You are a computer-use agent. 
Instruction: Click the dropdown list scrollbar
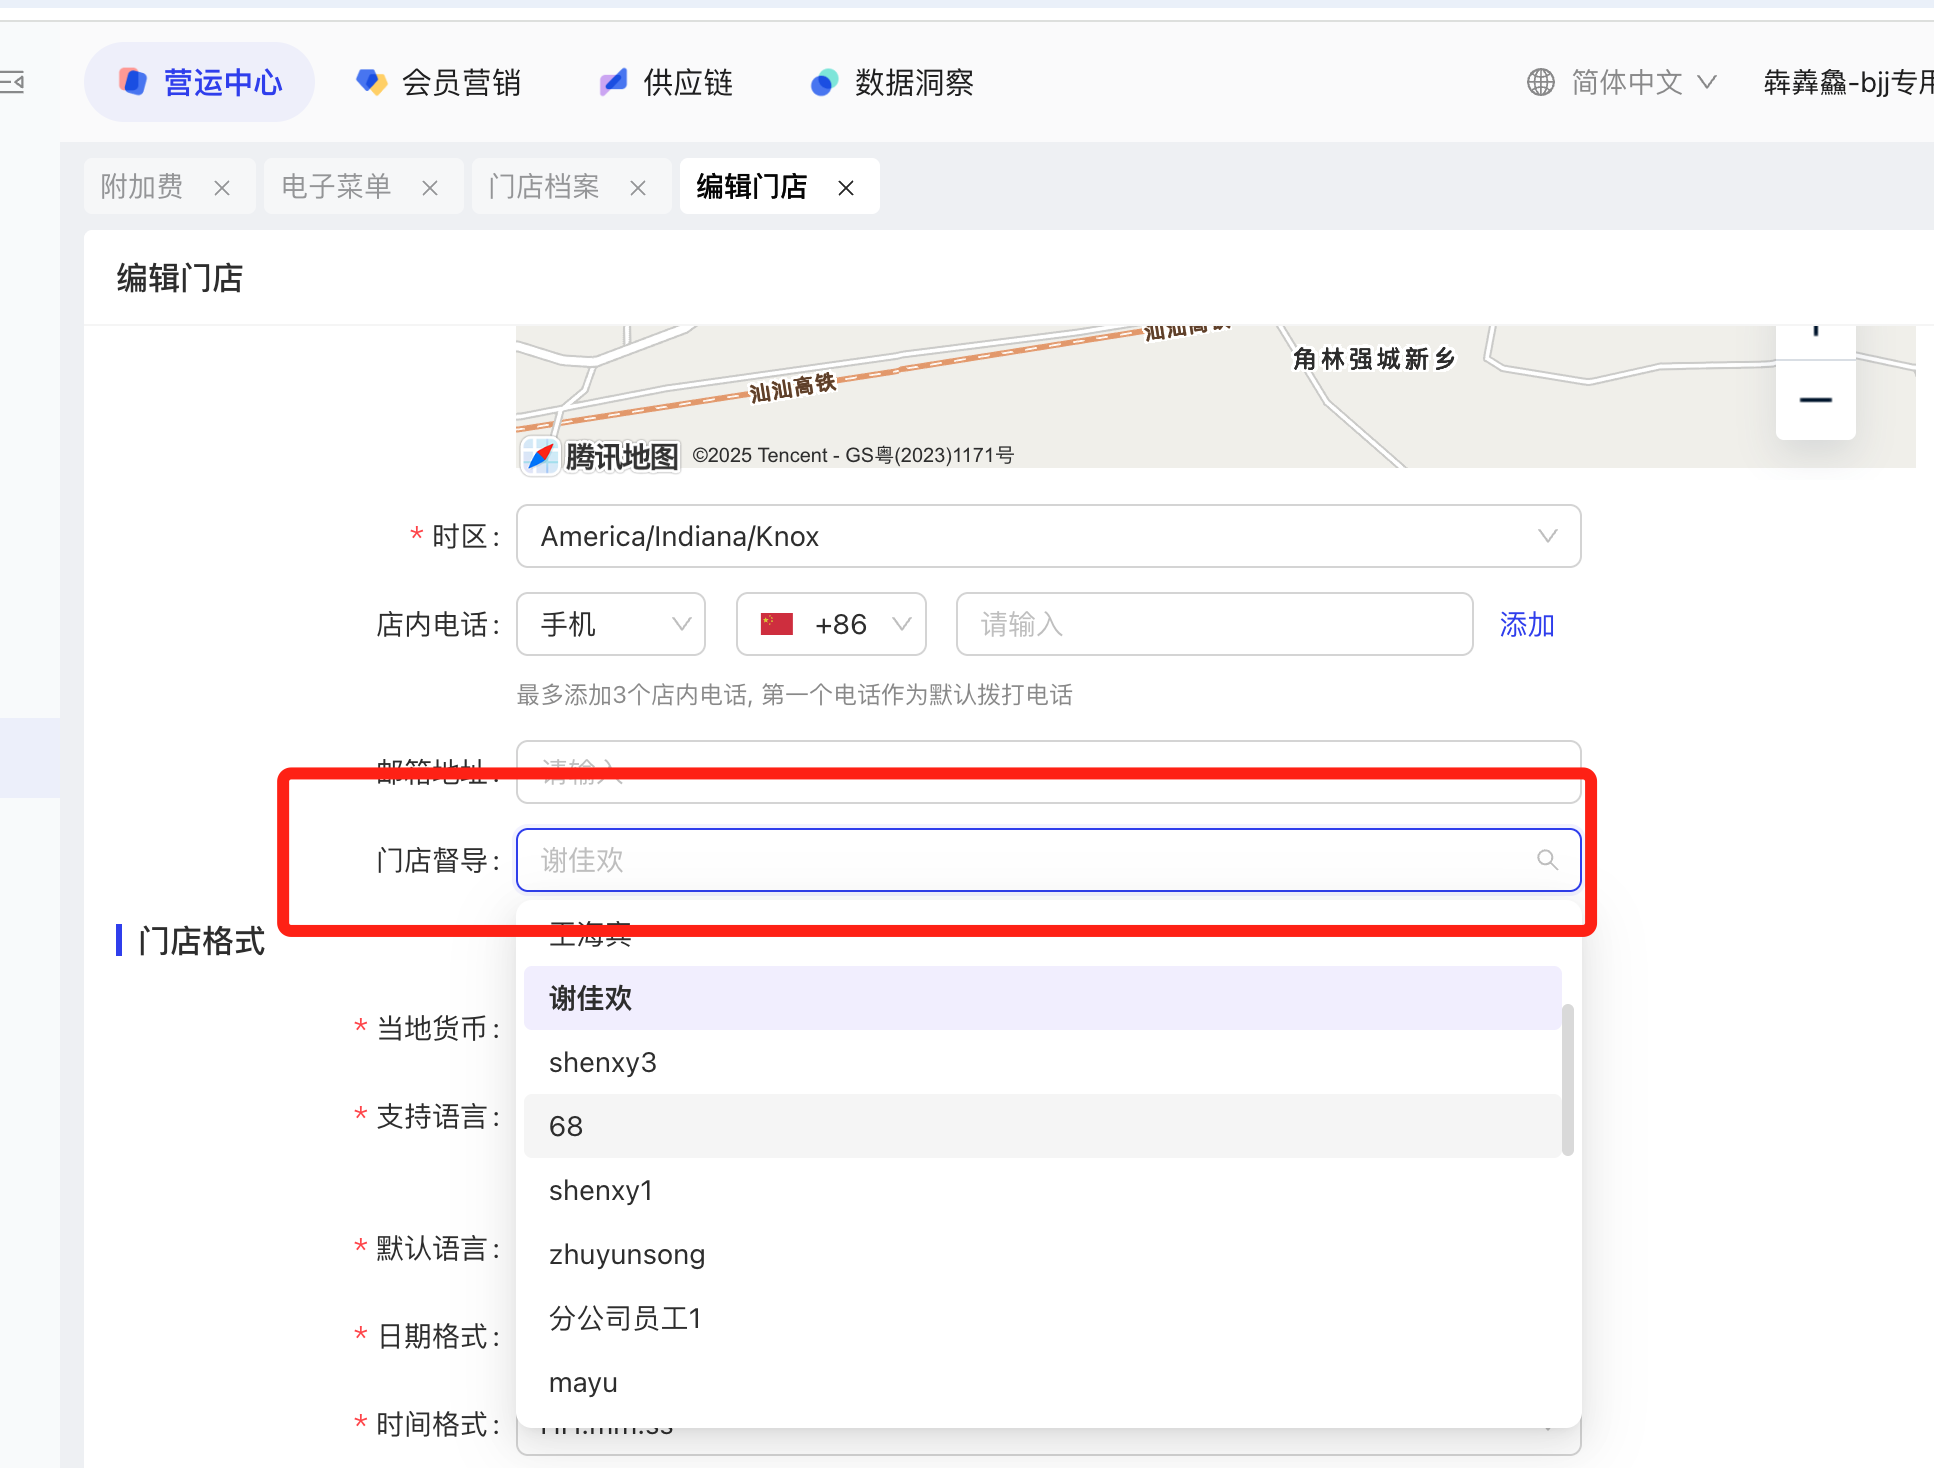[1567, 1080]
